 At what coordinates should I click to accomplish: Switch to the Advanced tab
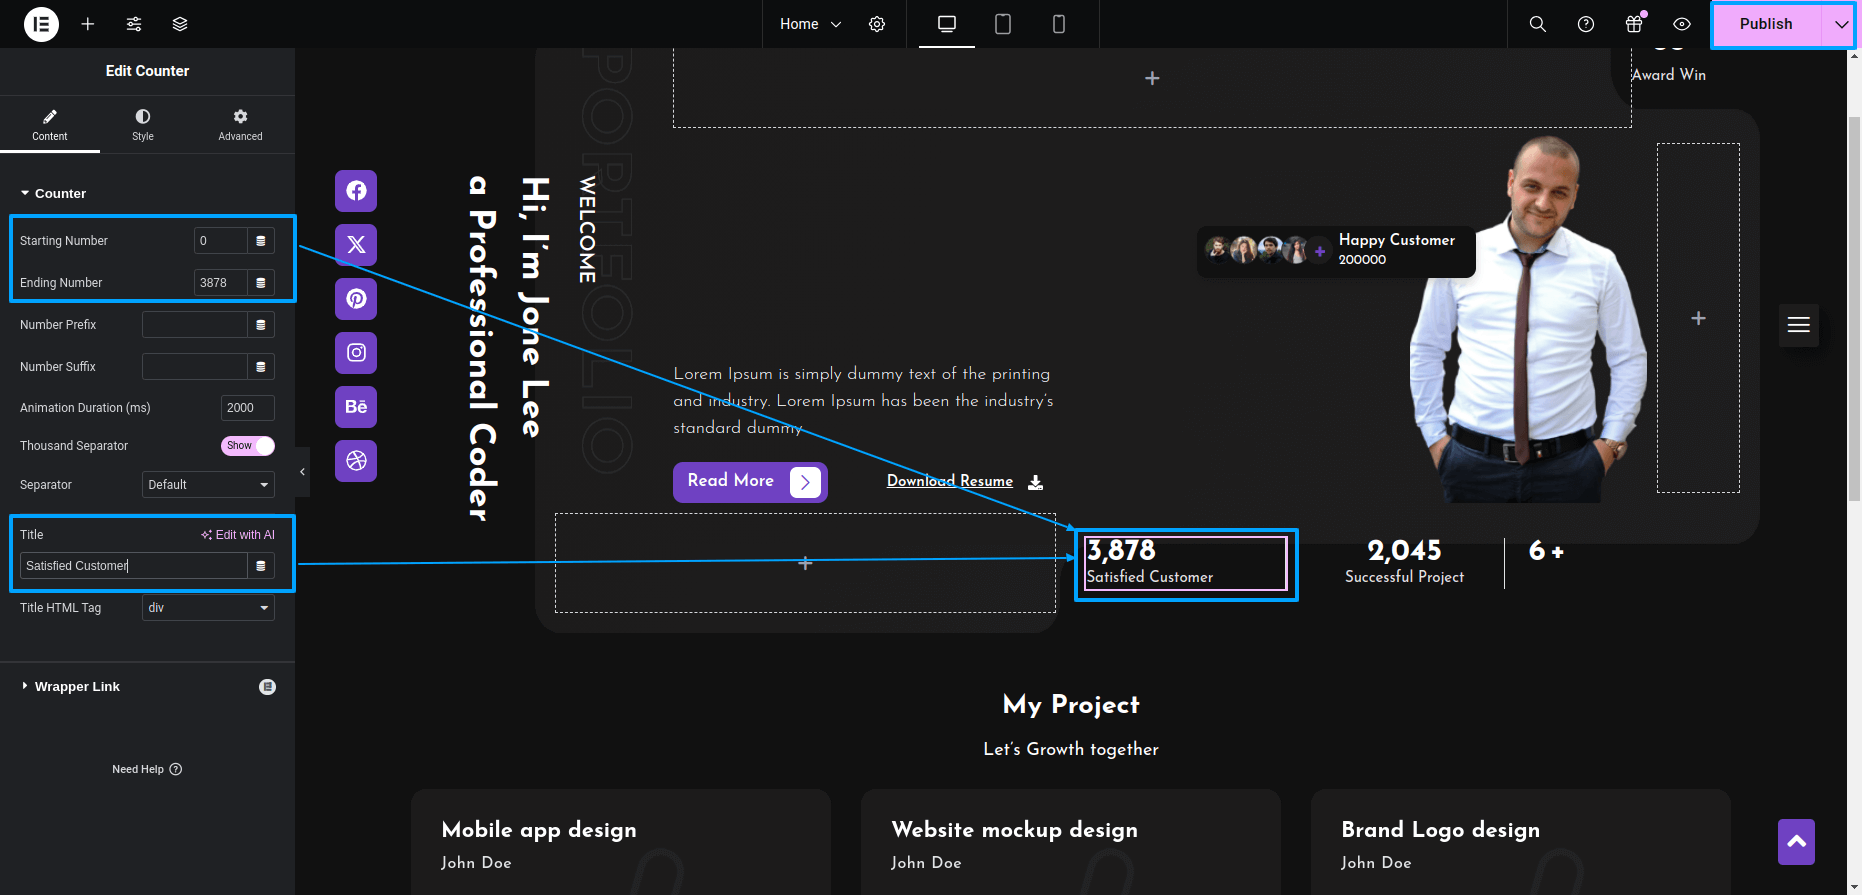[x=240, y=125]
